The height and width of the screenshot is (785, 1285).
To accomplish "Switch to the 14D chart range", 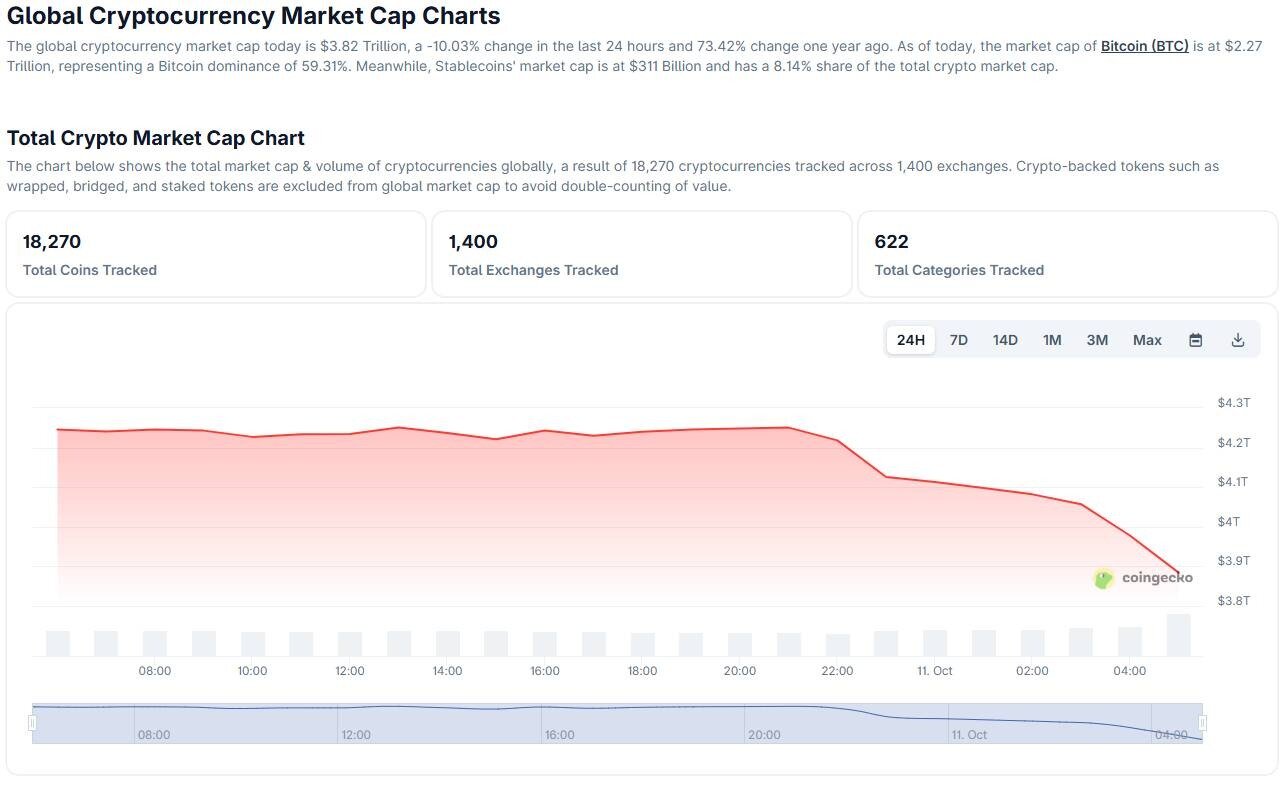I will (1005, 340).
